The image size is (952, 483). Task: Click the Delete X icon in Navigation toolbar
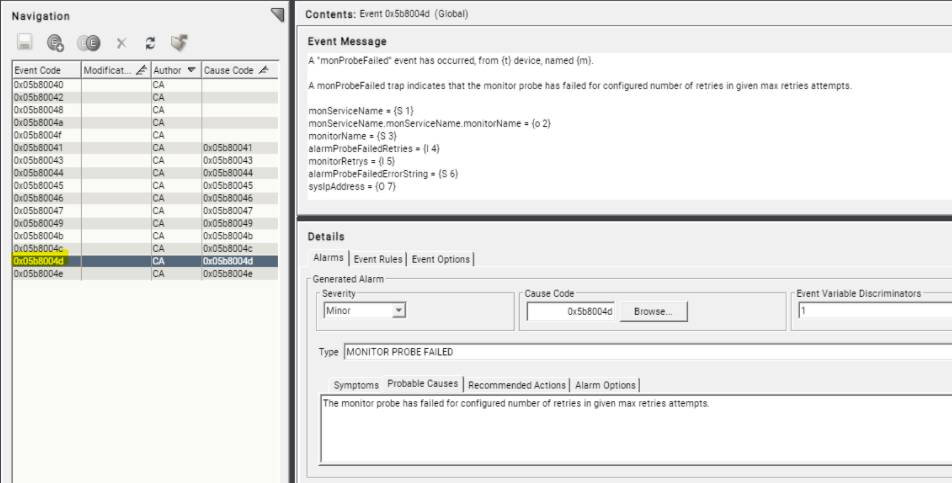[x=121, y=43]
